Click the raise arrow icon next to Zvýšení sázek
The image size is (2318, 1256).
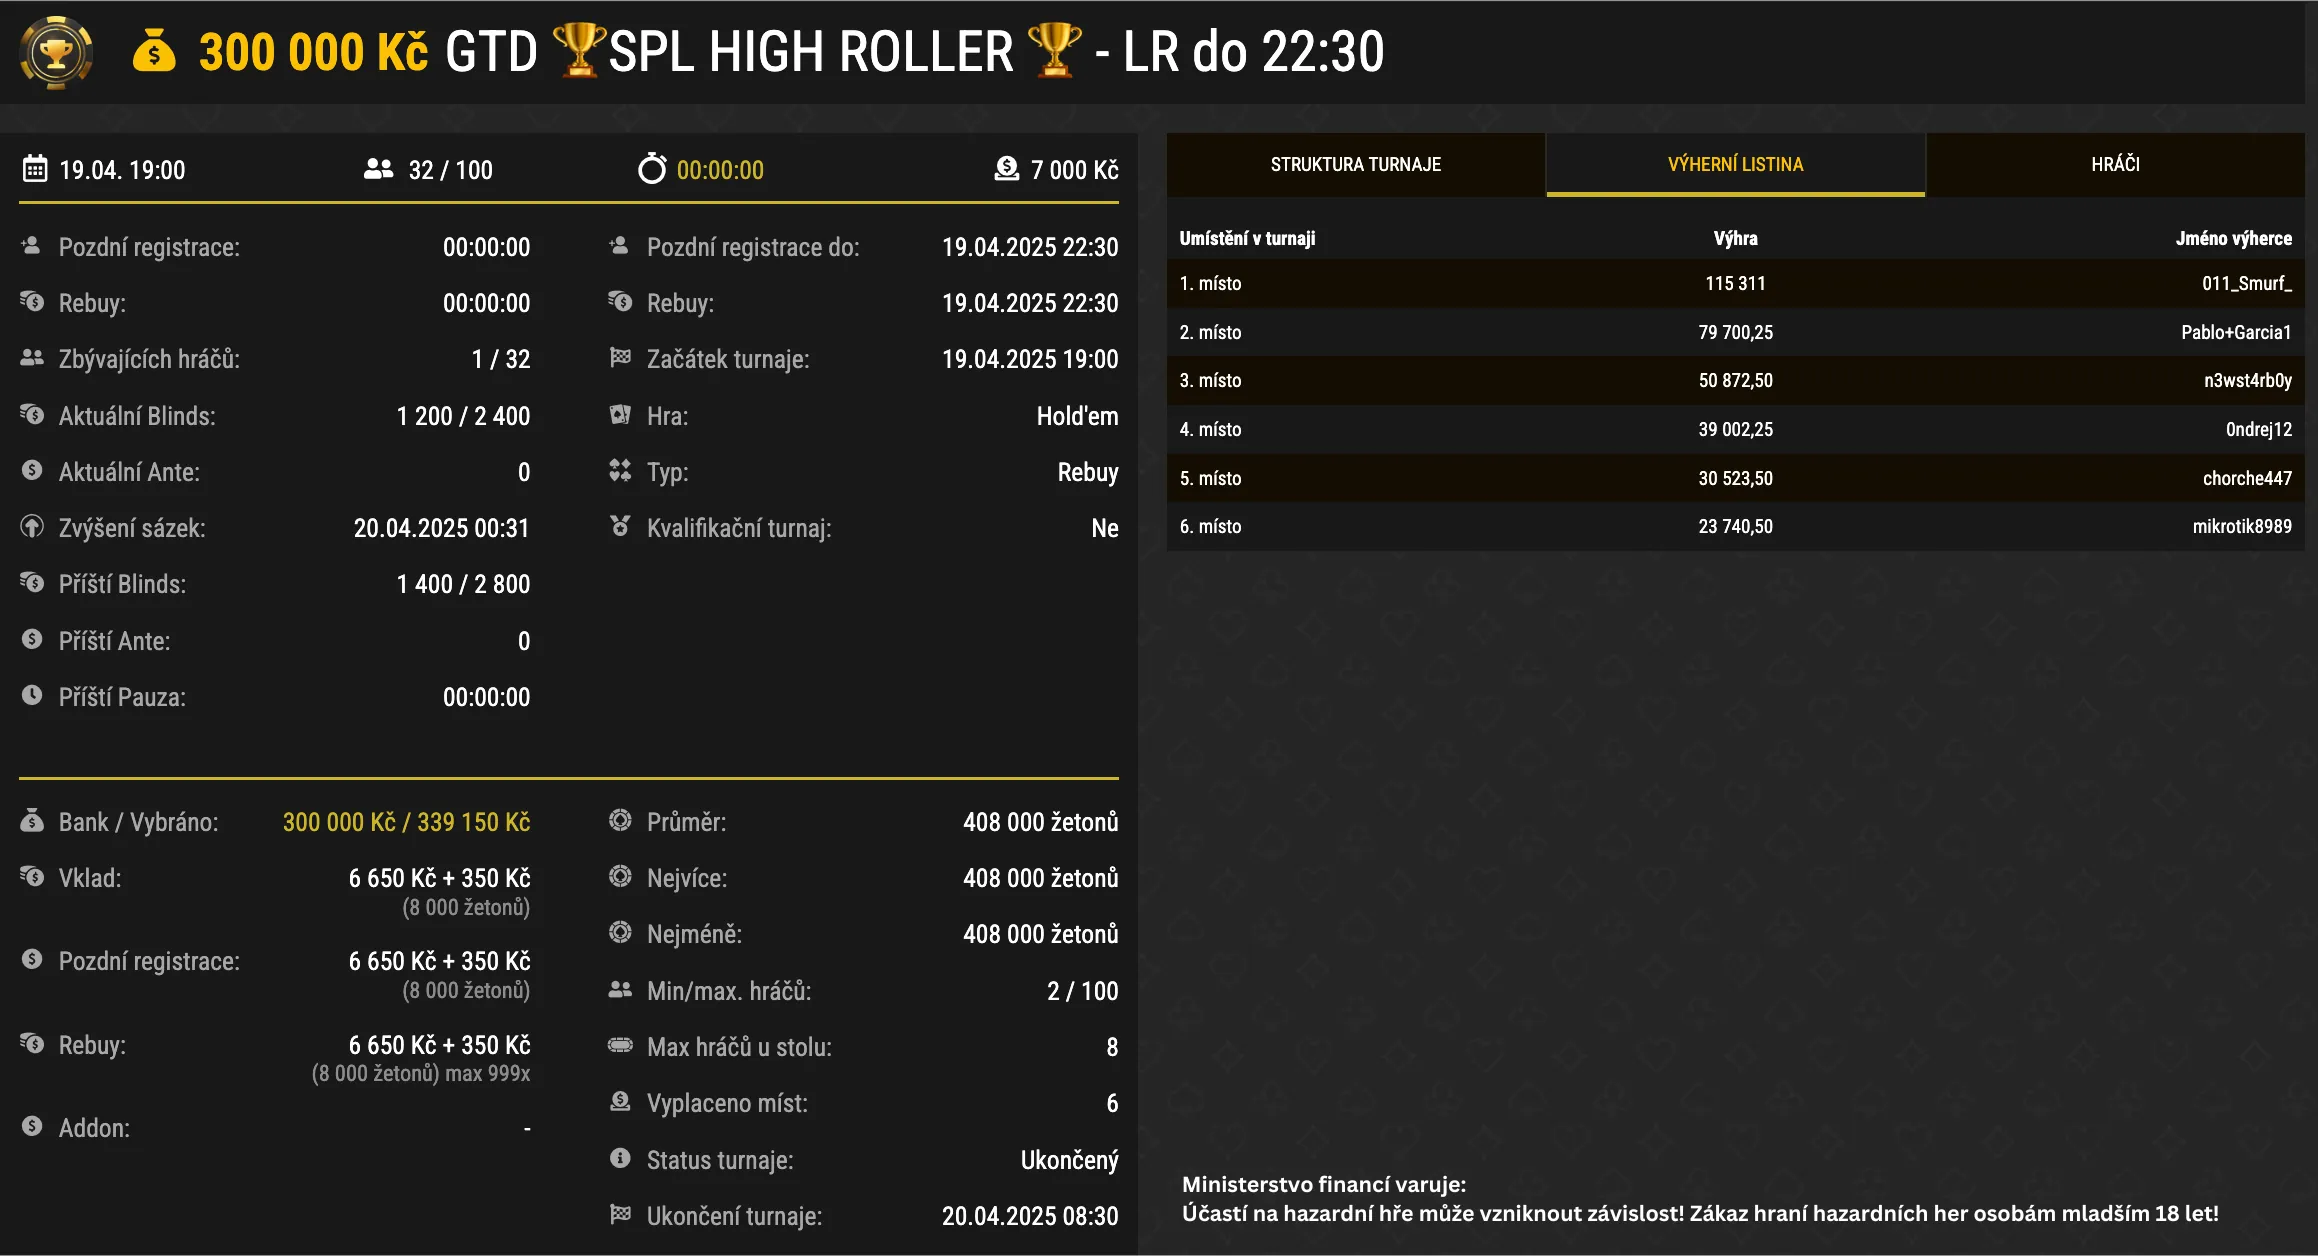click(30, 527)
